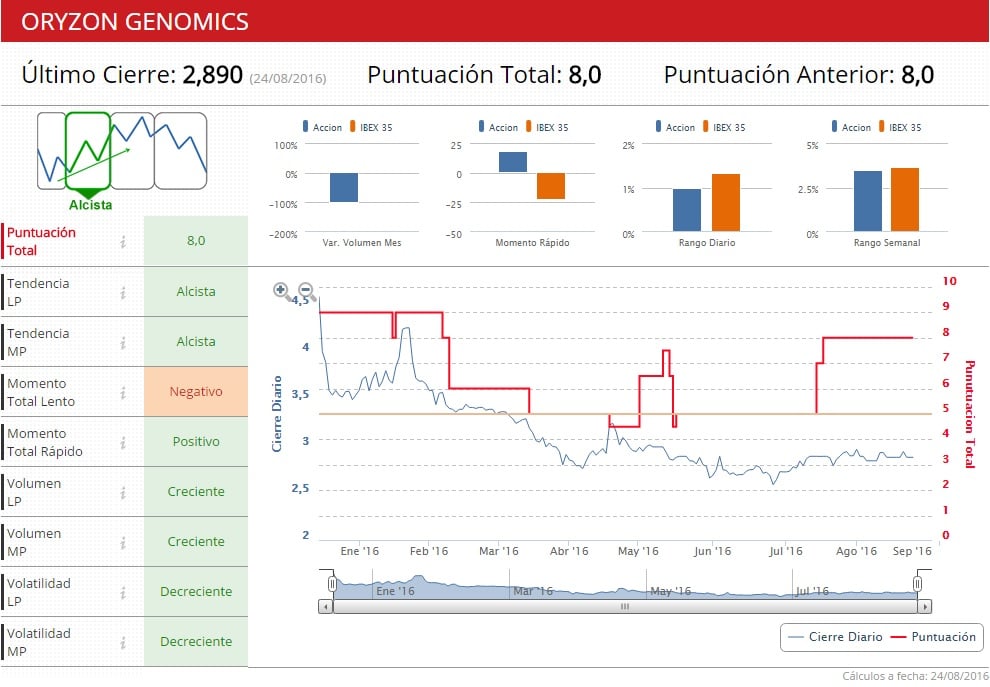Open info icon for Momento Total Lento
The image size is (990, 687).
click(123, 393)
